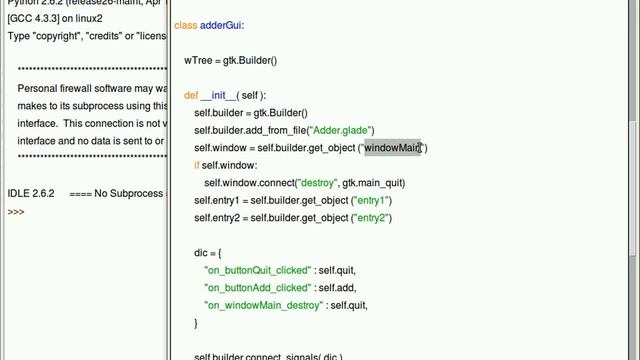Click the "Adder.glade" string in add_from_file

pyautogui.click(x=340, y=131)
